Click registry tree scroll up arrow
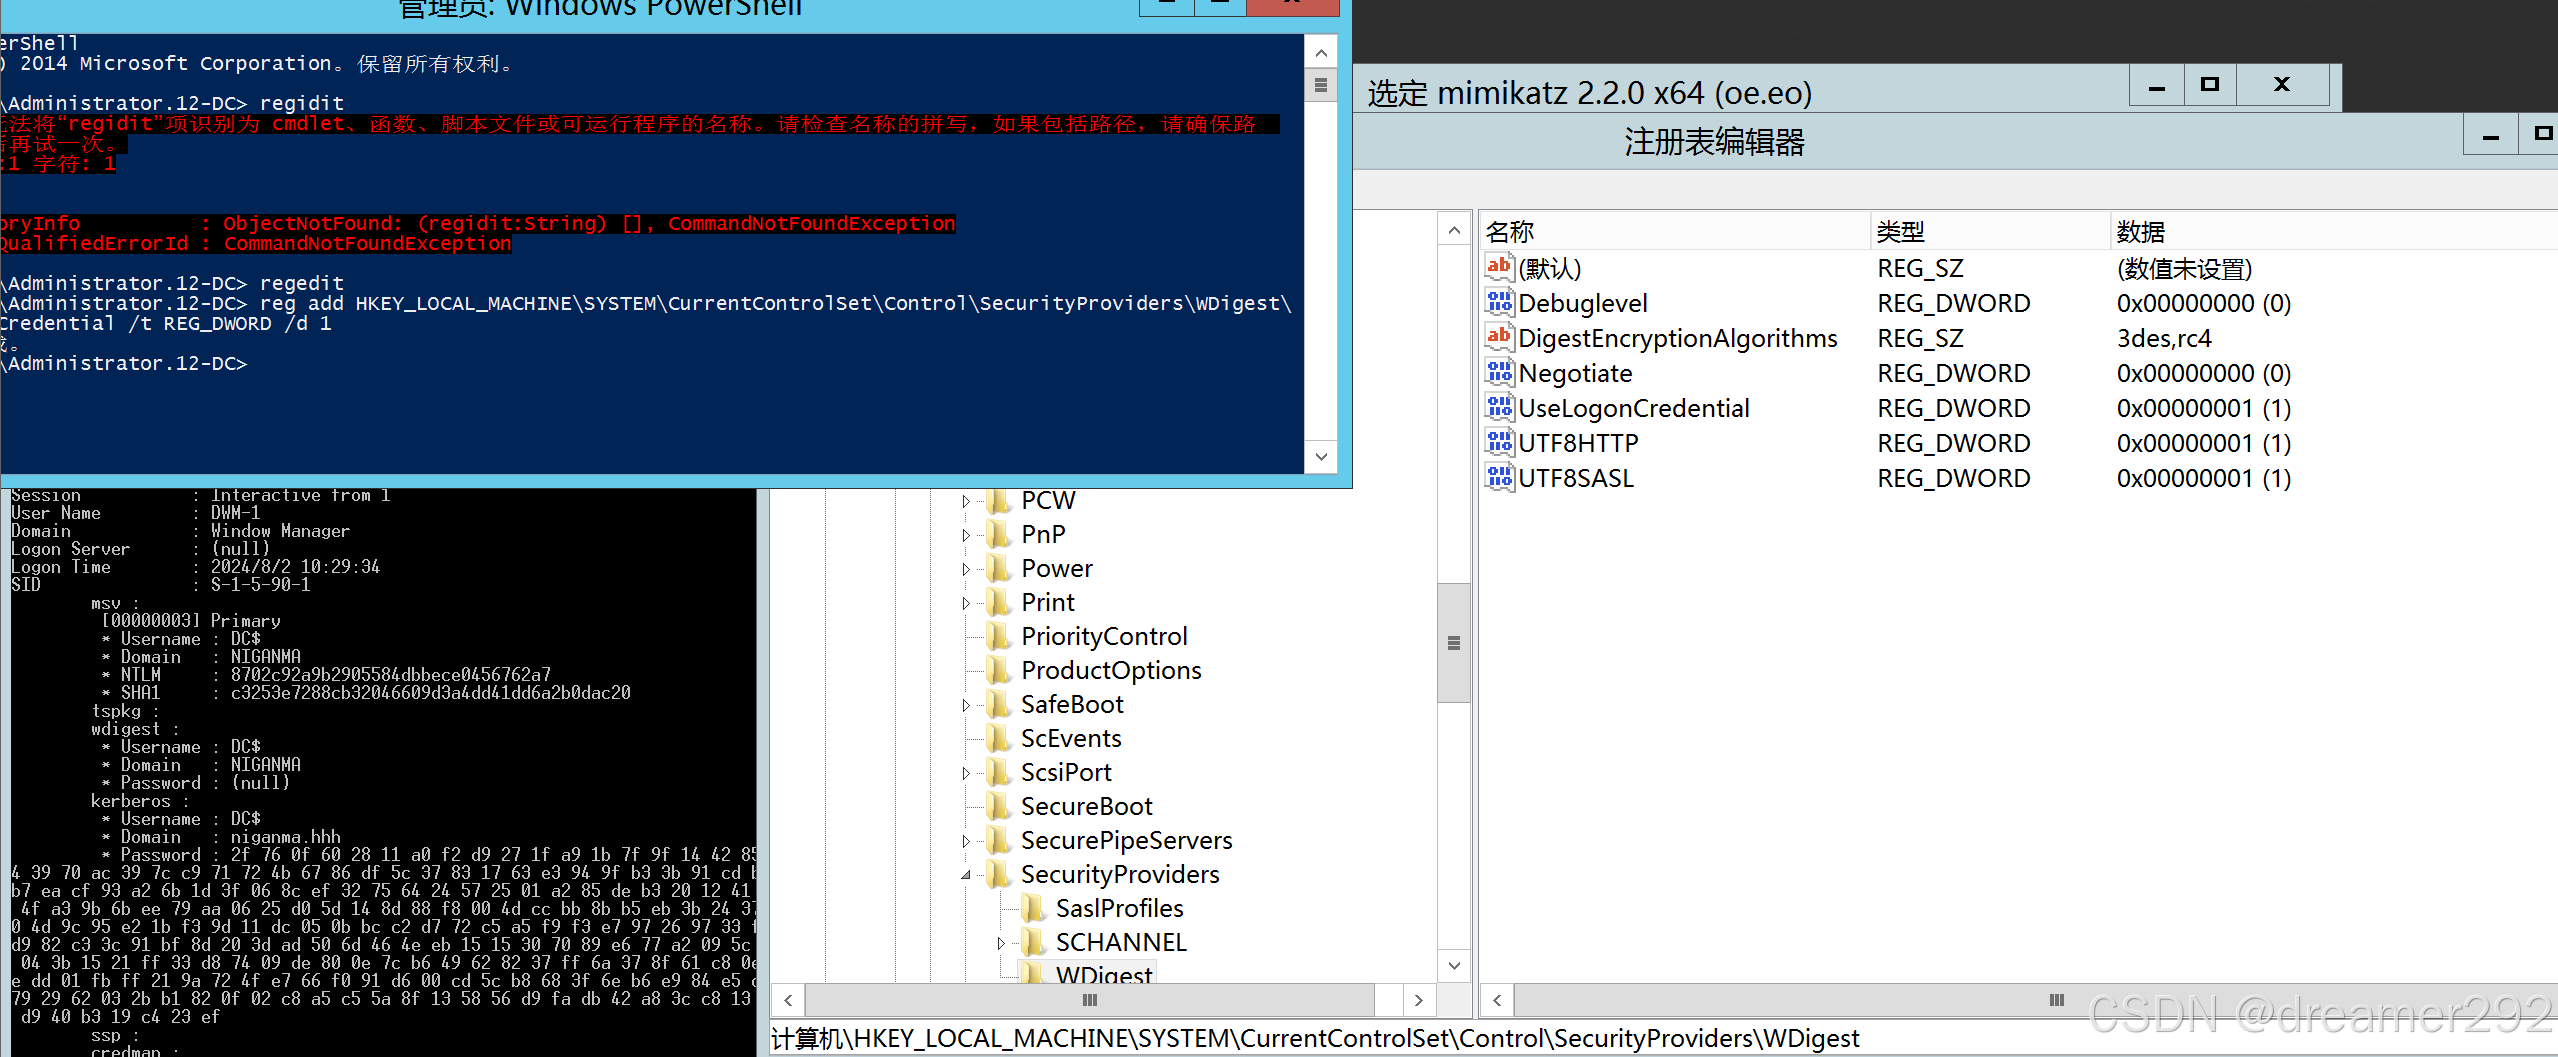The width and height of the screenshot is (2558, 1057). click(1454, 231)
